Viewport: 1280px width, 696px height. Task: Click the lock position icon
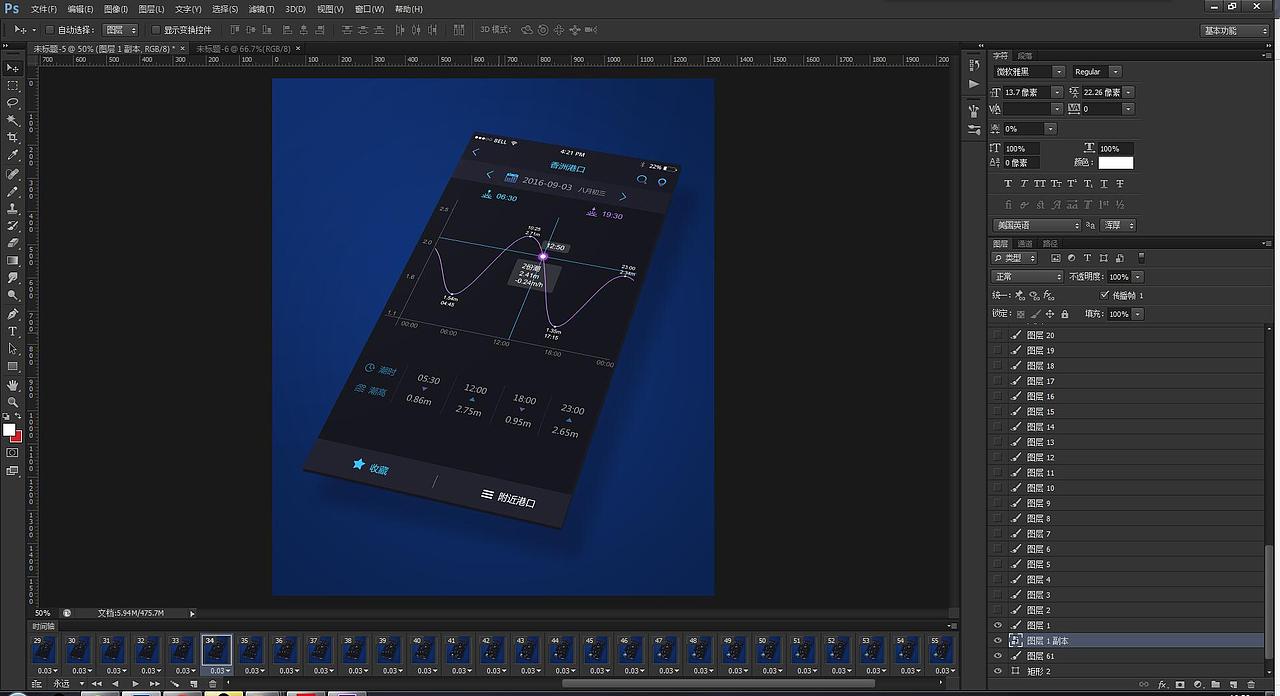tap(1049, 314)
